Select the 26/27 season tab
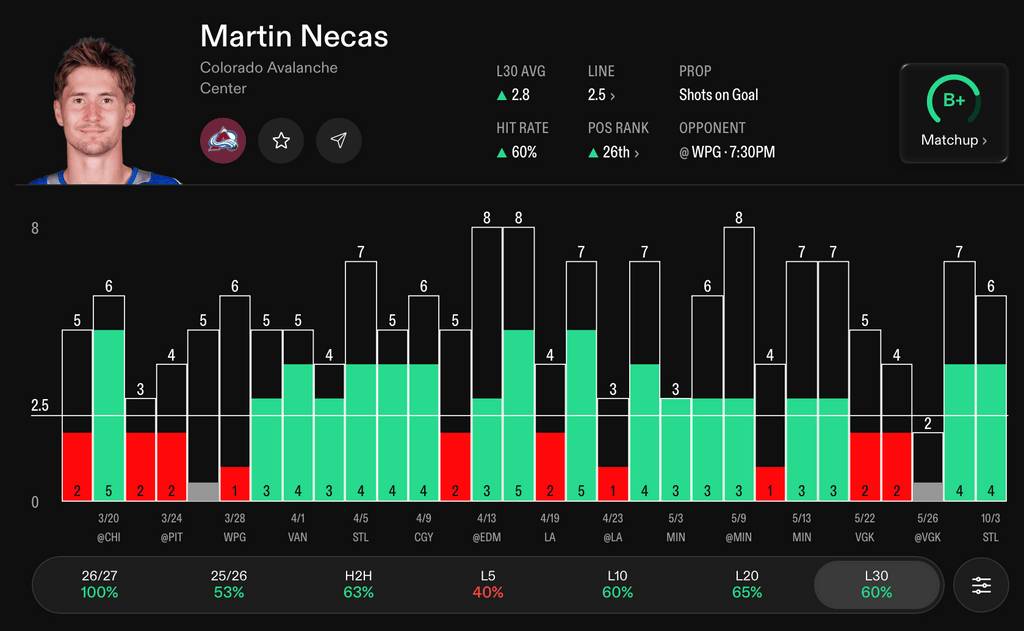 coord(99,584)
